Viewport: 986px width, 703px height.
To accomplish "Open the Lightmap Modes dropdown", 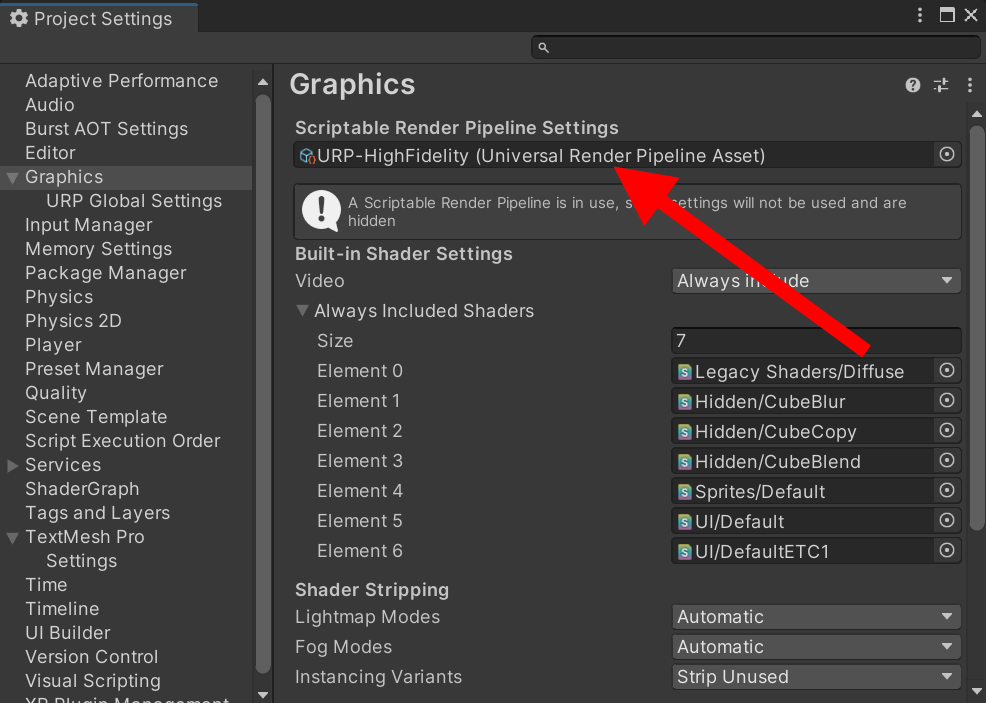I will click(816, 617).
